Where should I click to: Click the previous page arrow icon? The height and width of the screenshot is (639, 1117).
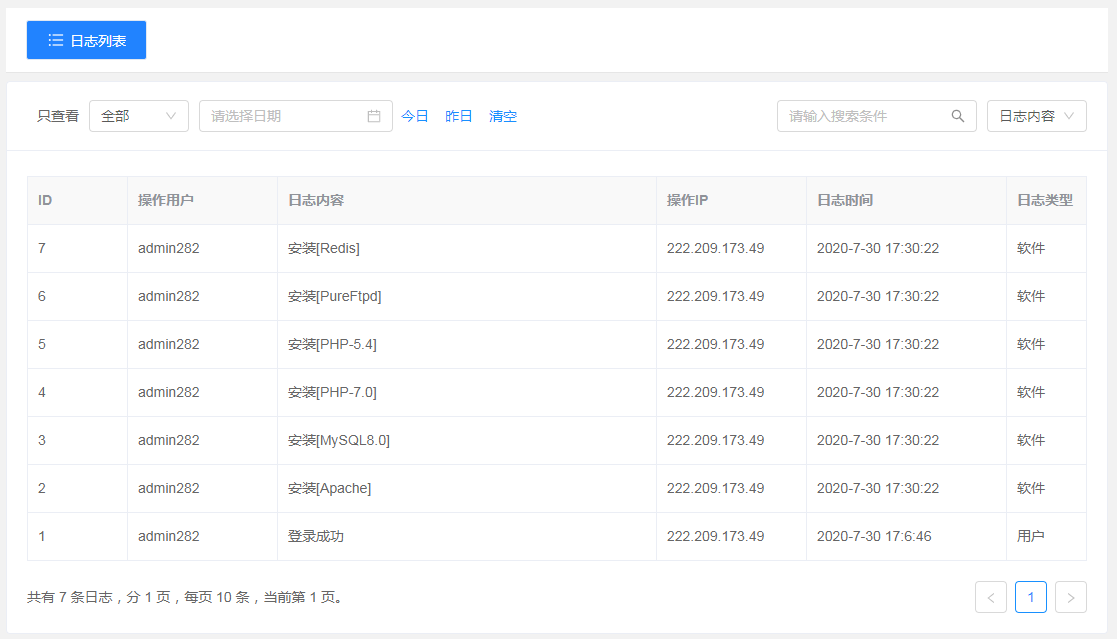991,597
